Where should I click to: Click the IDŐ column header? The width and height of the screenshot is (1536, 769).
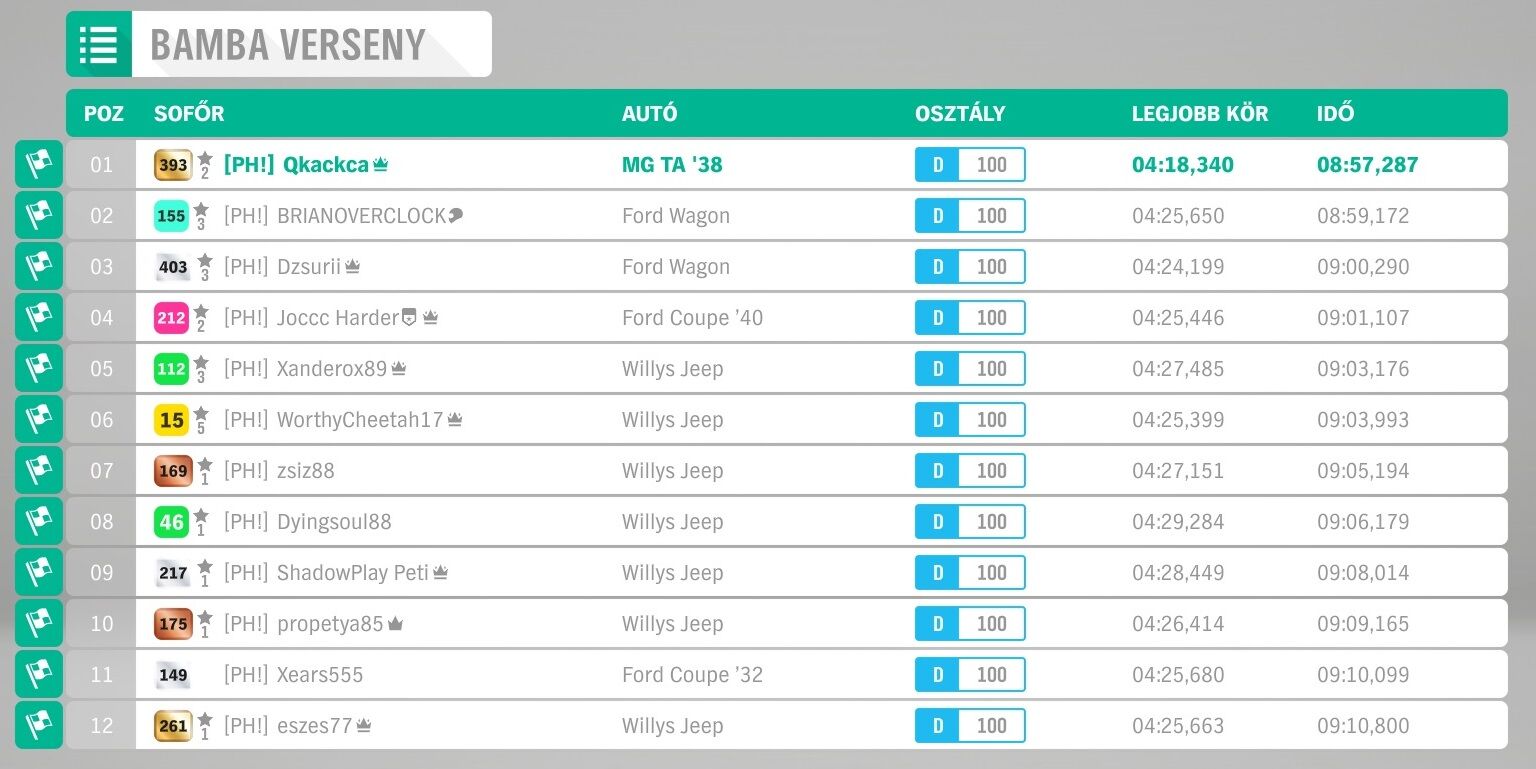coord(1336,113)
